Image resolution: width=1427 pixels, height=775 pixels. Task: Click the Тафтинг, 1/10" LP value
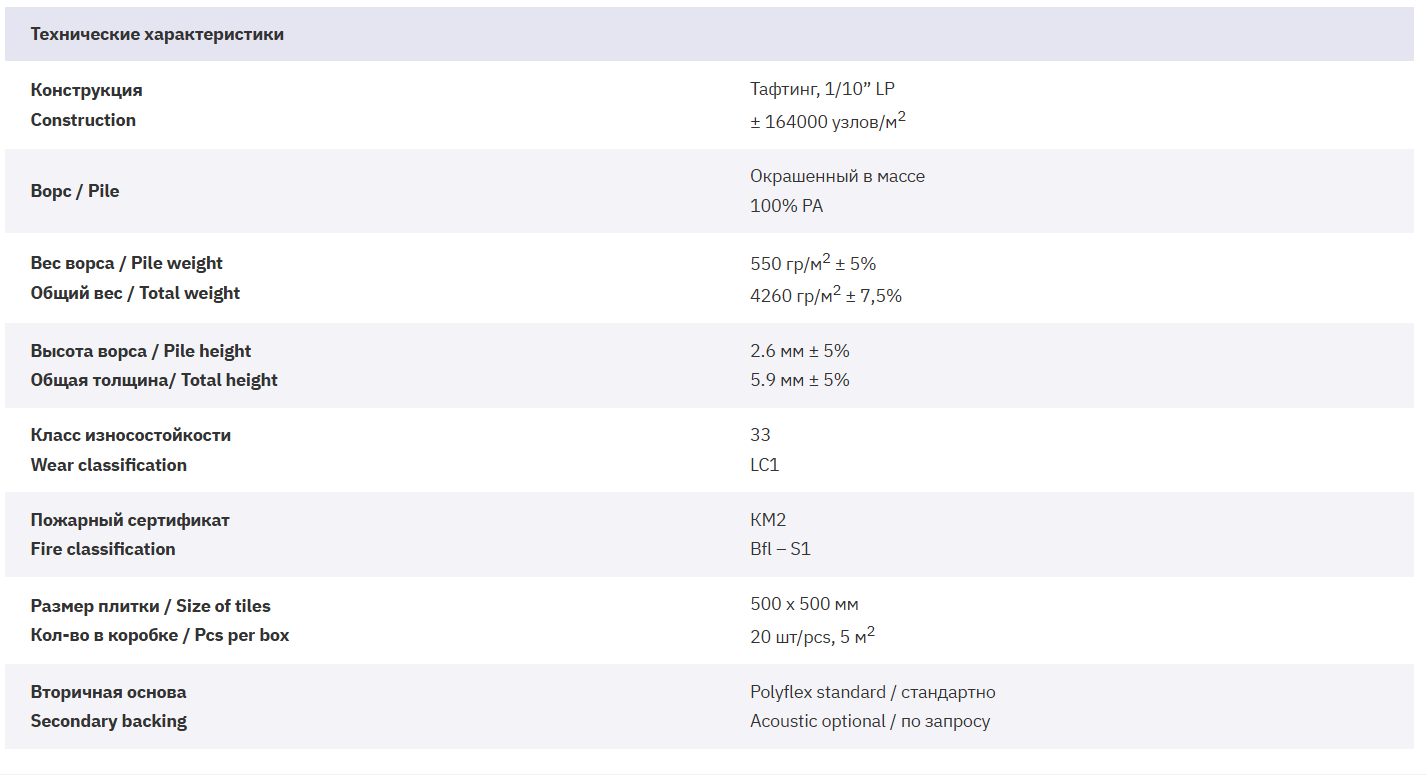point(823,89)
